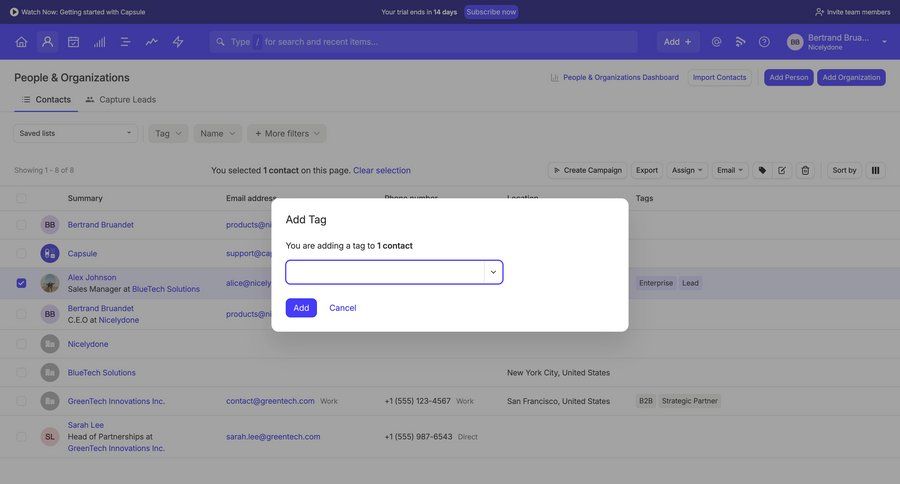The height and width of the screenshot is (484, 900).
Task: Open the calendar and tasks icon
Action: 73,42
